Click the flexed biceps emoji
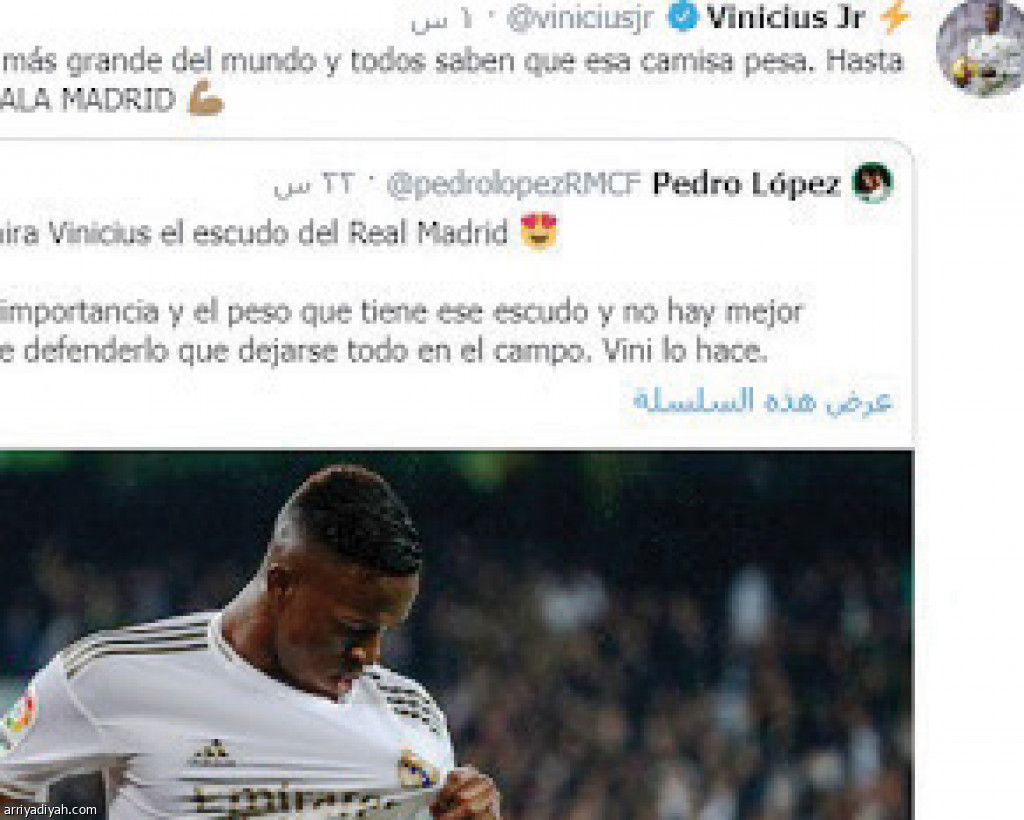1024x820 pixels. tap(206, 101)
